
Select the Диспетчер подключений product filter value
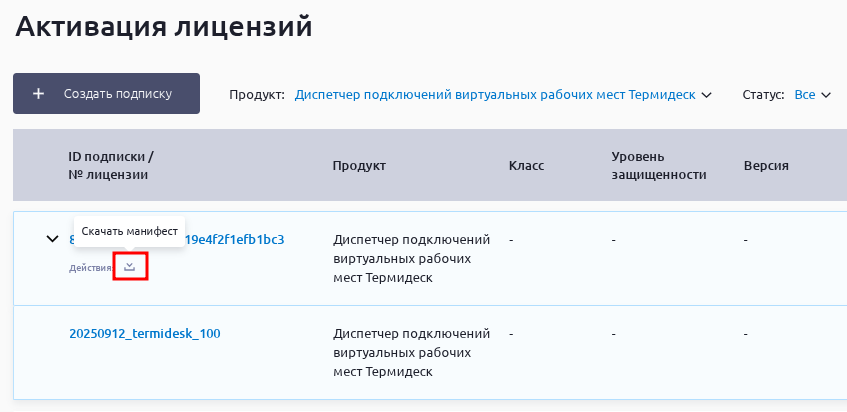(x=495, y=94)
